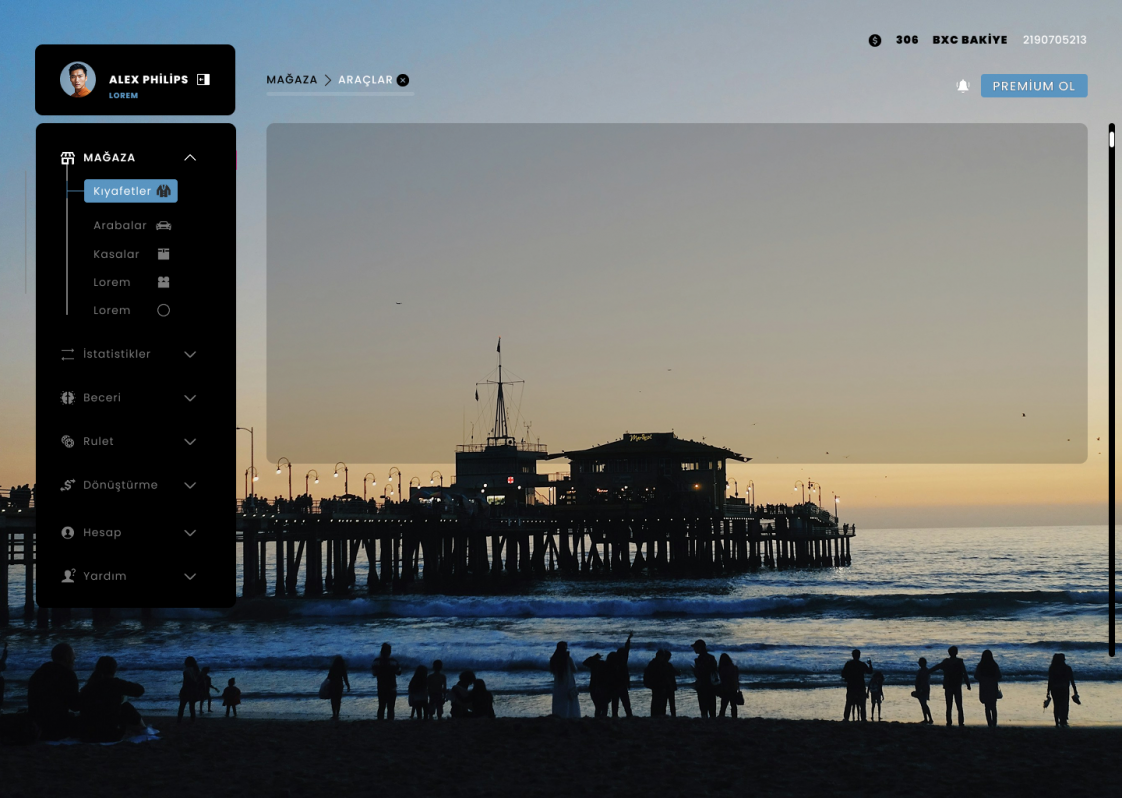This screenshot has height=798, width=1122.
Task: Expand the İstatistikler section chevron
Action: [190, 354]
